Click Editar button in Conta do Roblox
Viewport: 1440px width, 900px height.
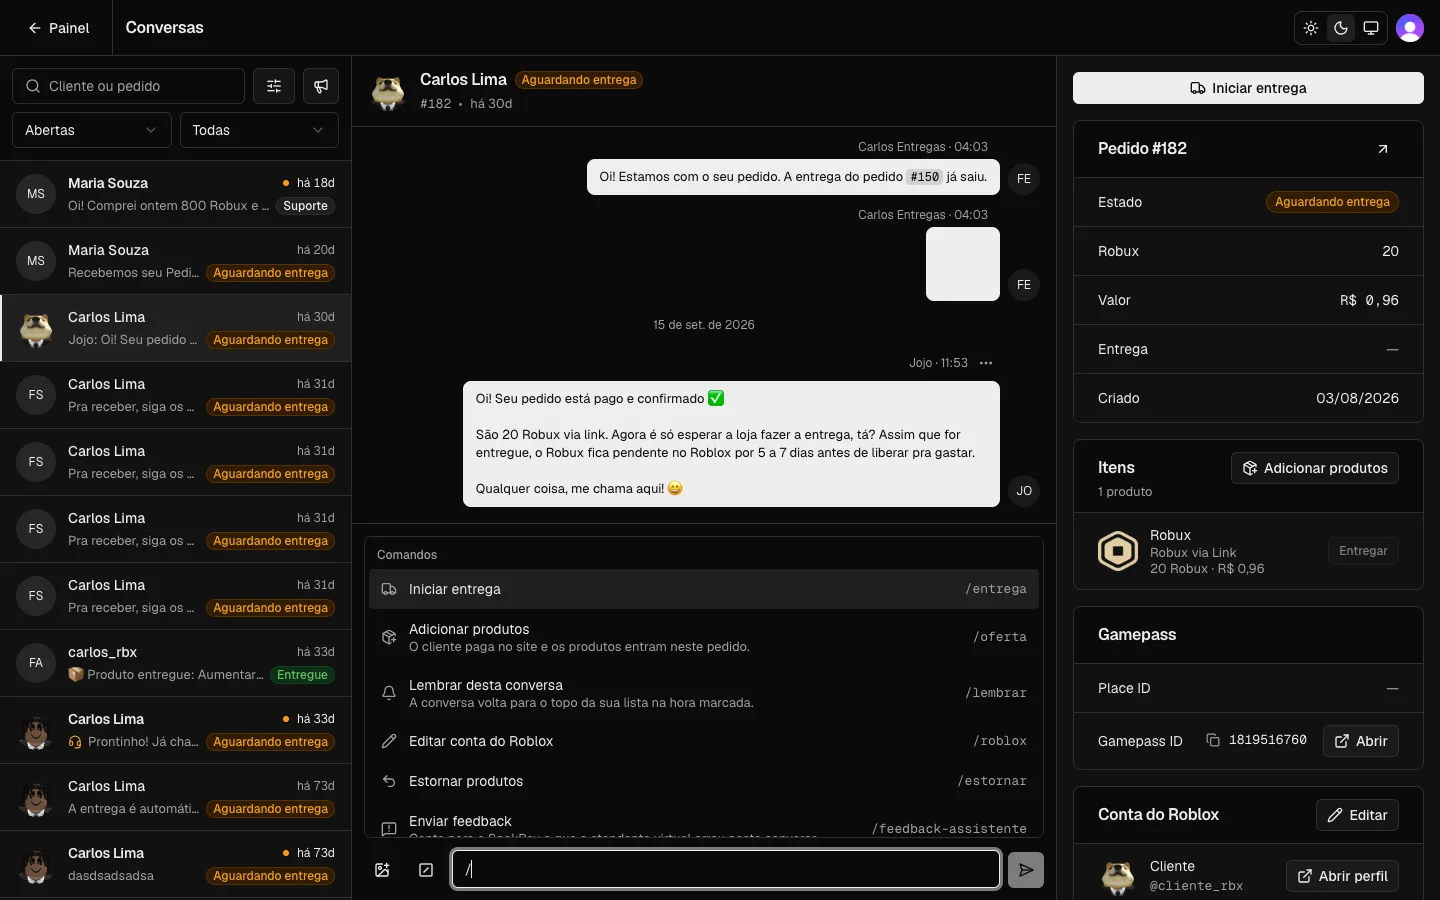(x=1357, y=815)
